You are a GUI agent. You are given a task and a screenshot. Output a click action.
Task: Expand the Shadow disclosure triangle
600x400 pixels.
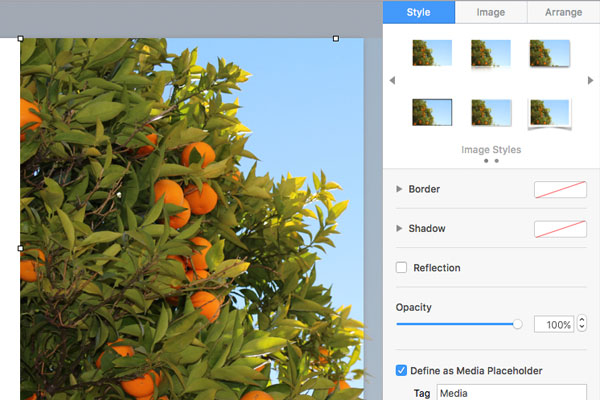coord(399,228)
